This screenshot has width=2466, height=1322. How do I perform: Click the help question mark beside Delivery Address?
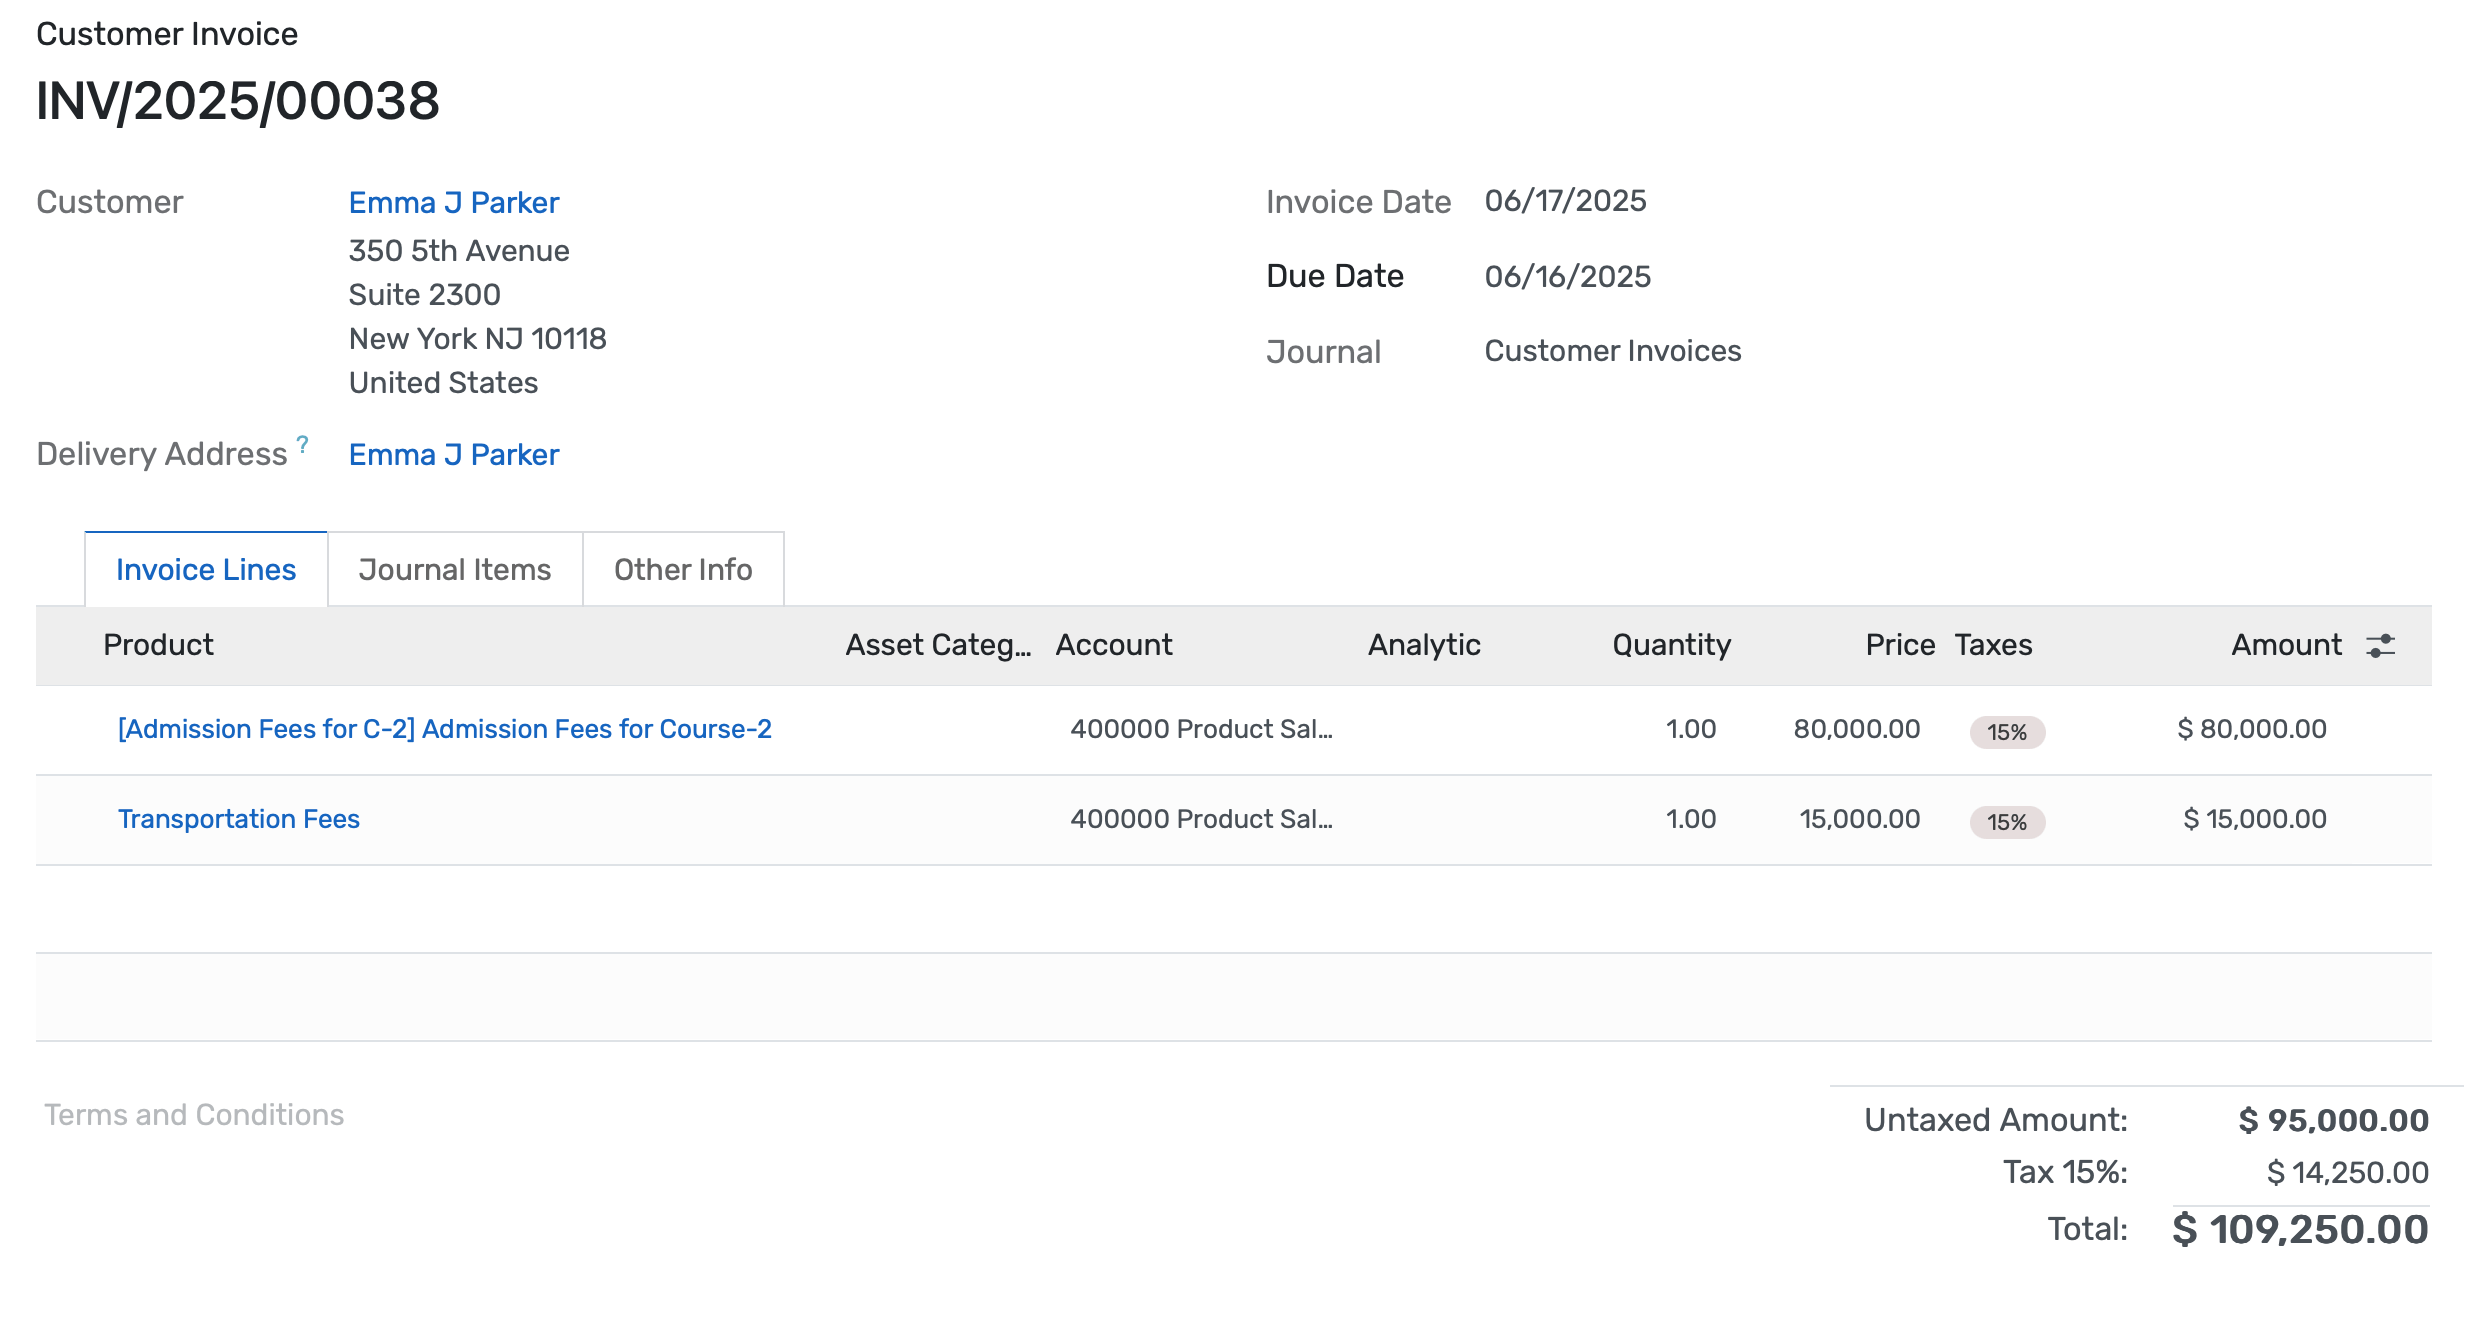[303, 444]
